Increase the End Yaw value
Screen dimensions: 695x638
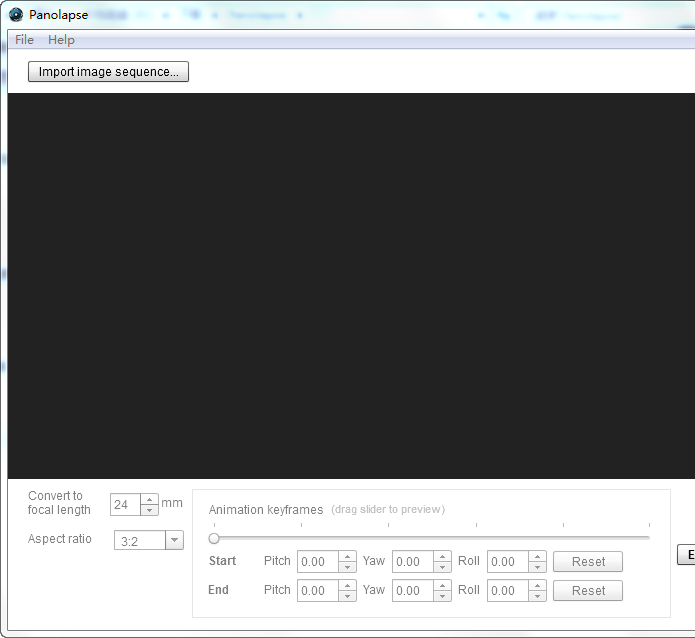442,586
